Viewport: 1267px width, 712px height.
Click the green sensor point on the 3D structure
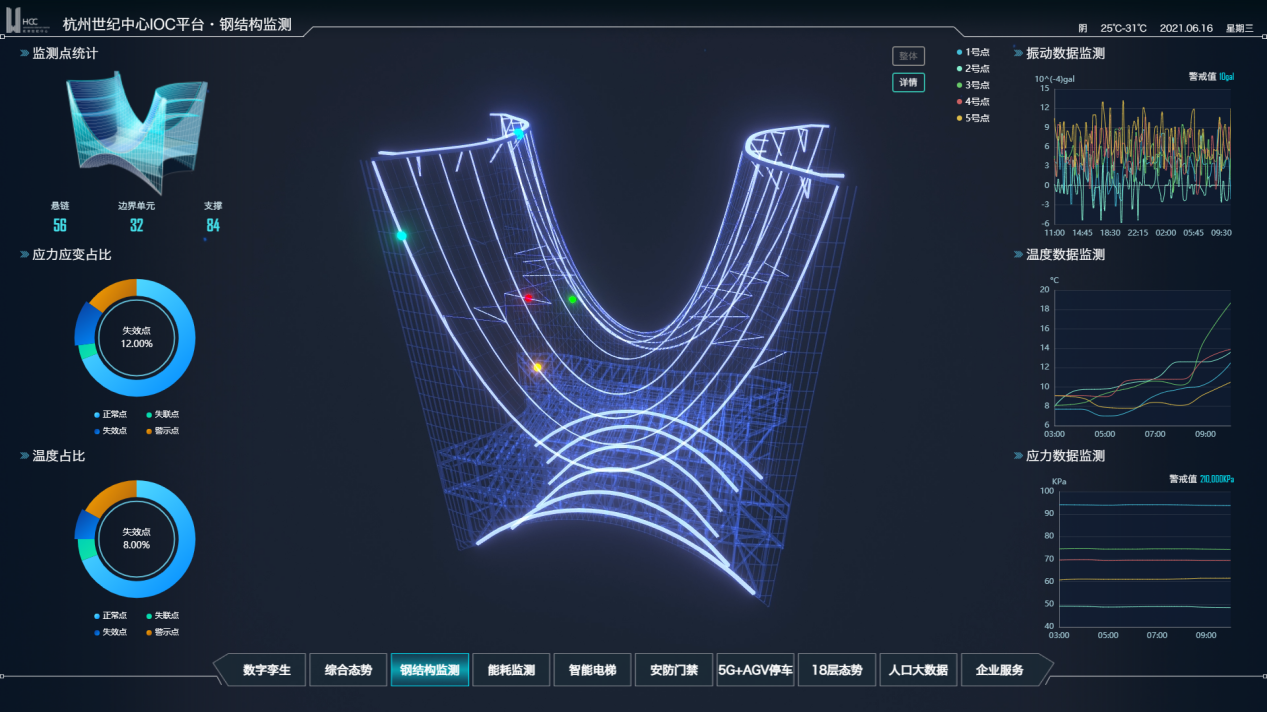[573, 299]
